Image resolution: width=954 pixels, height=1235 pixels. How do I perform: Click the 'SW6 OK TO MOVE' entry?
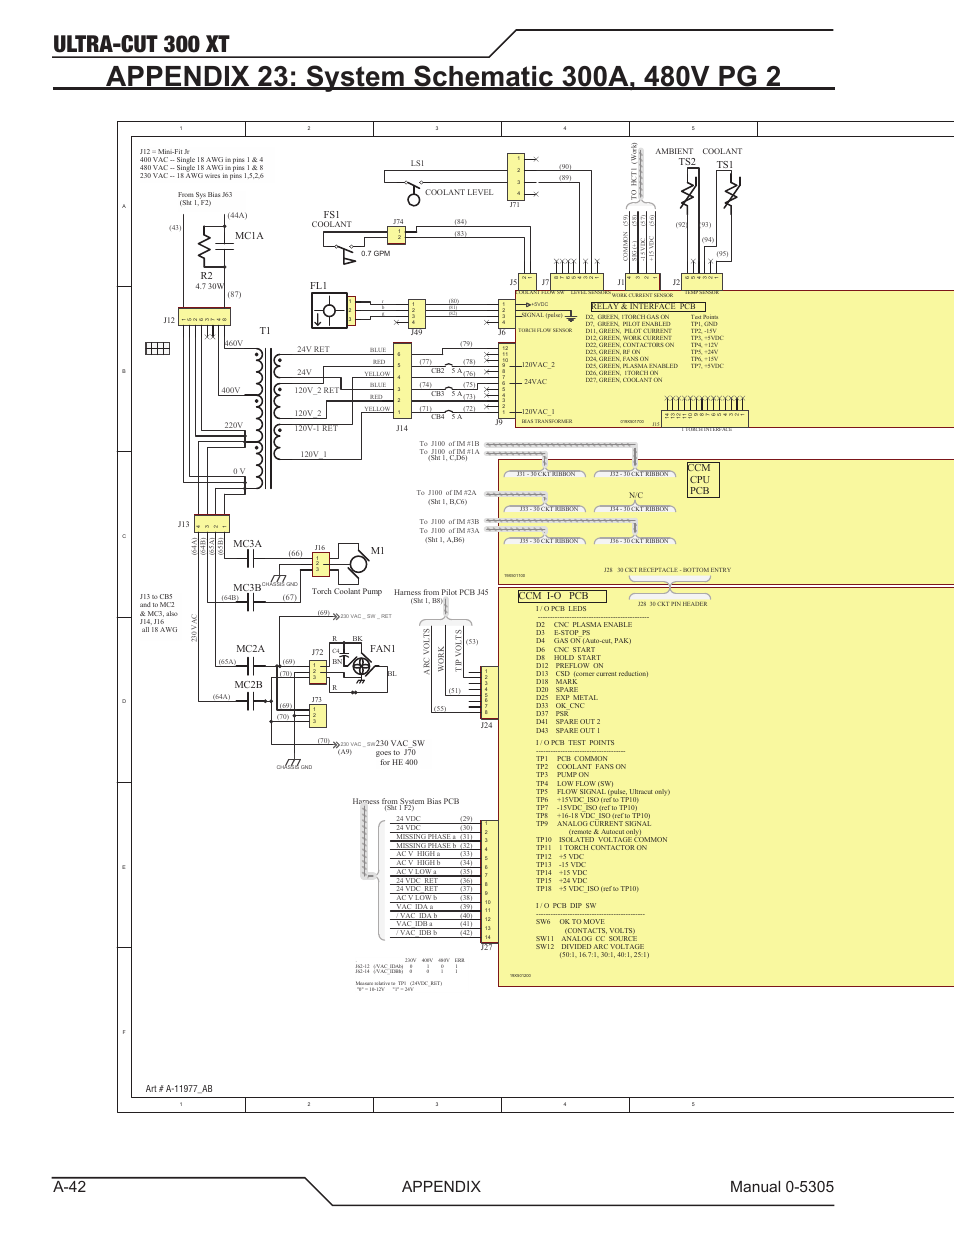[570, 922]
